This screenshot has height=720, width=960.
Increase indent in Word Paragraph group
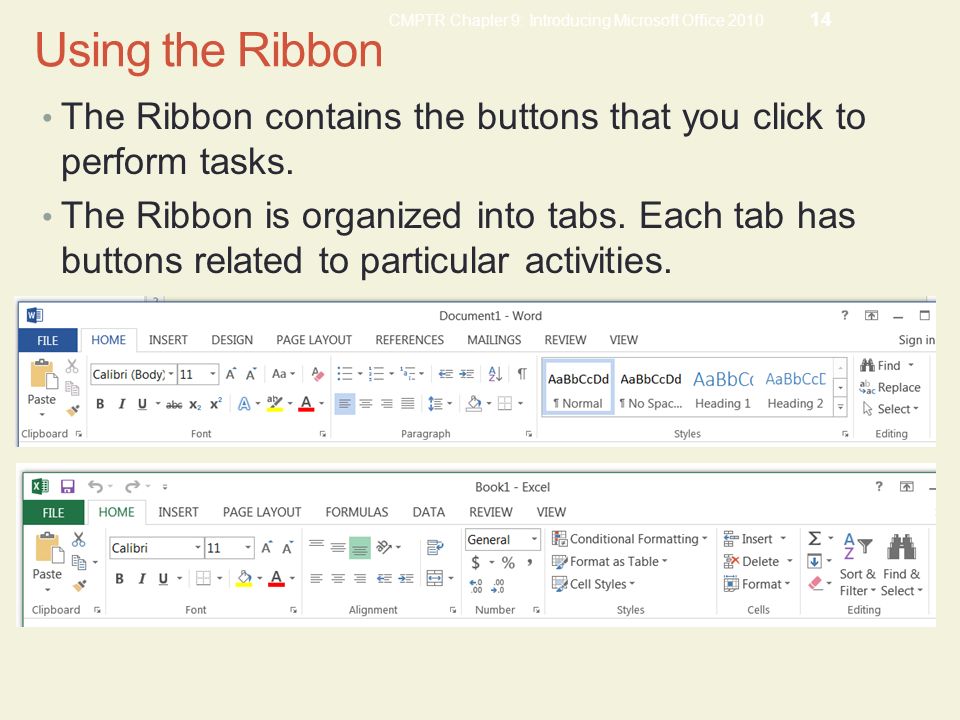[467, 373]
